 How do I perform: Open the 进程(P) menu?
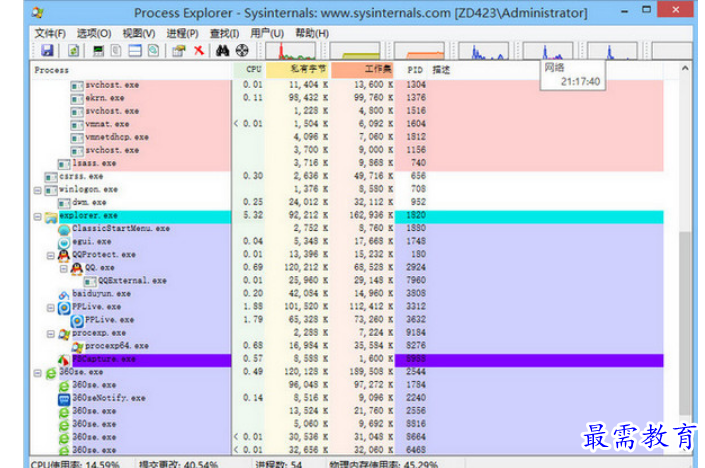coord(183,33)
